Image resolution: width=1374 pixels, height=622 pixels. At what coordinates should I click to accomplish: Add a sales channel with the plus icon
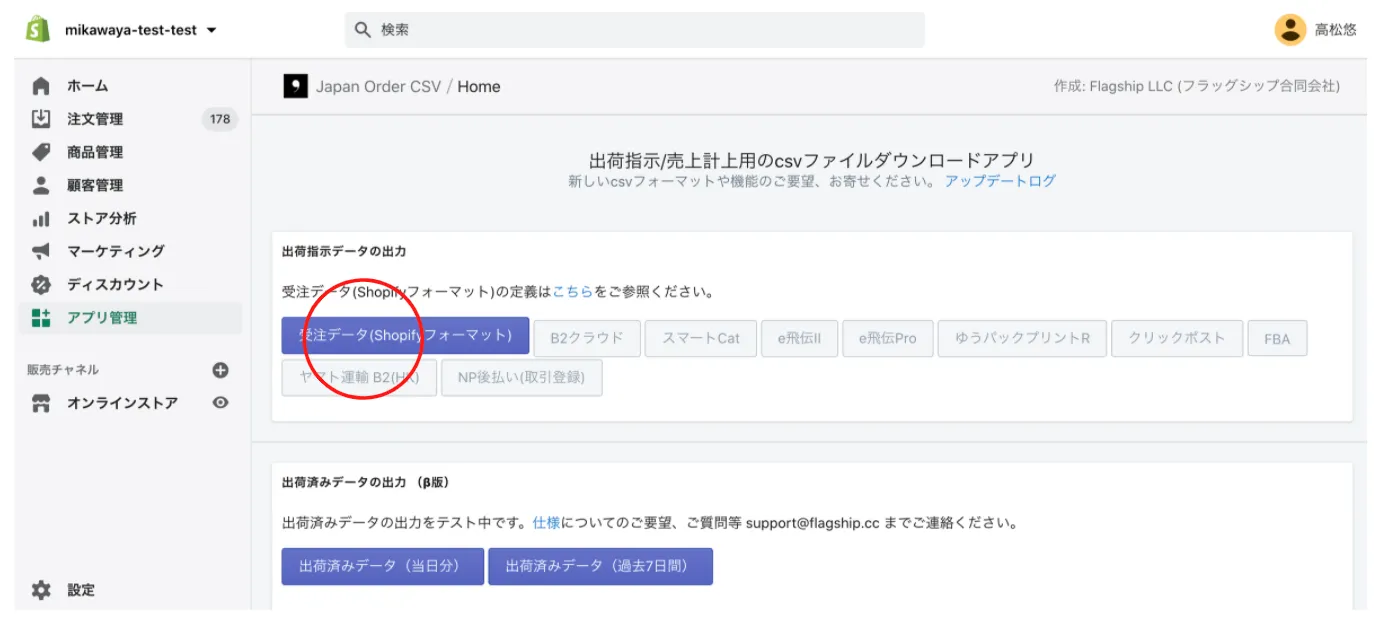(221, 370)
